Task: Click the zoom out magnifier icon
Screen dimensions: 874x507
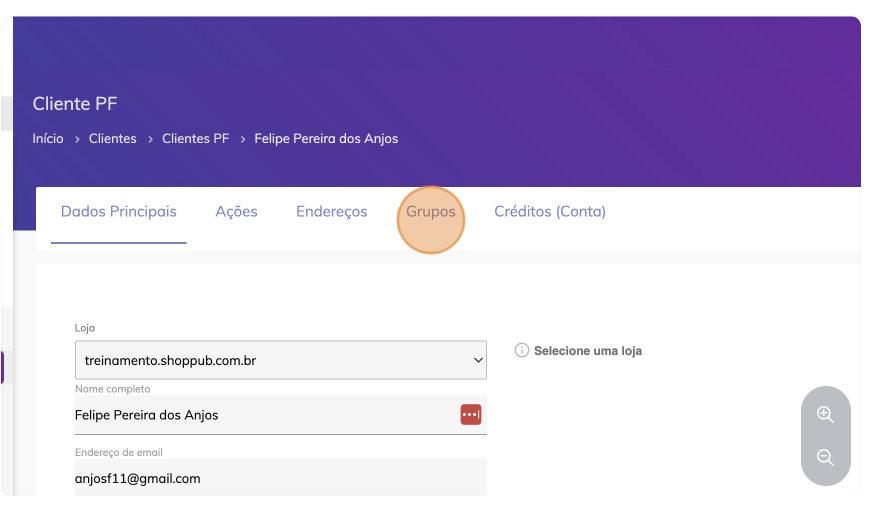Action: (825, 457)
